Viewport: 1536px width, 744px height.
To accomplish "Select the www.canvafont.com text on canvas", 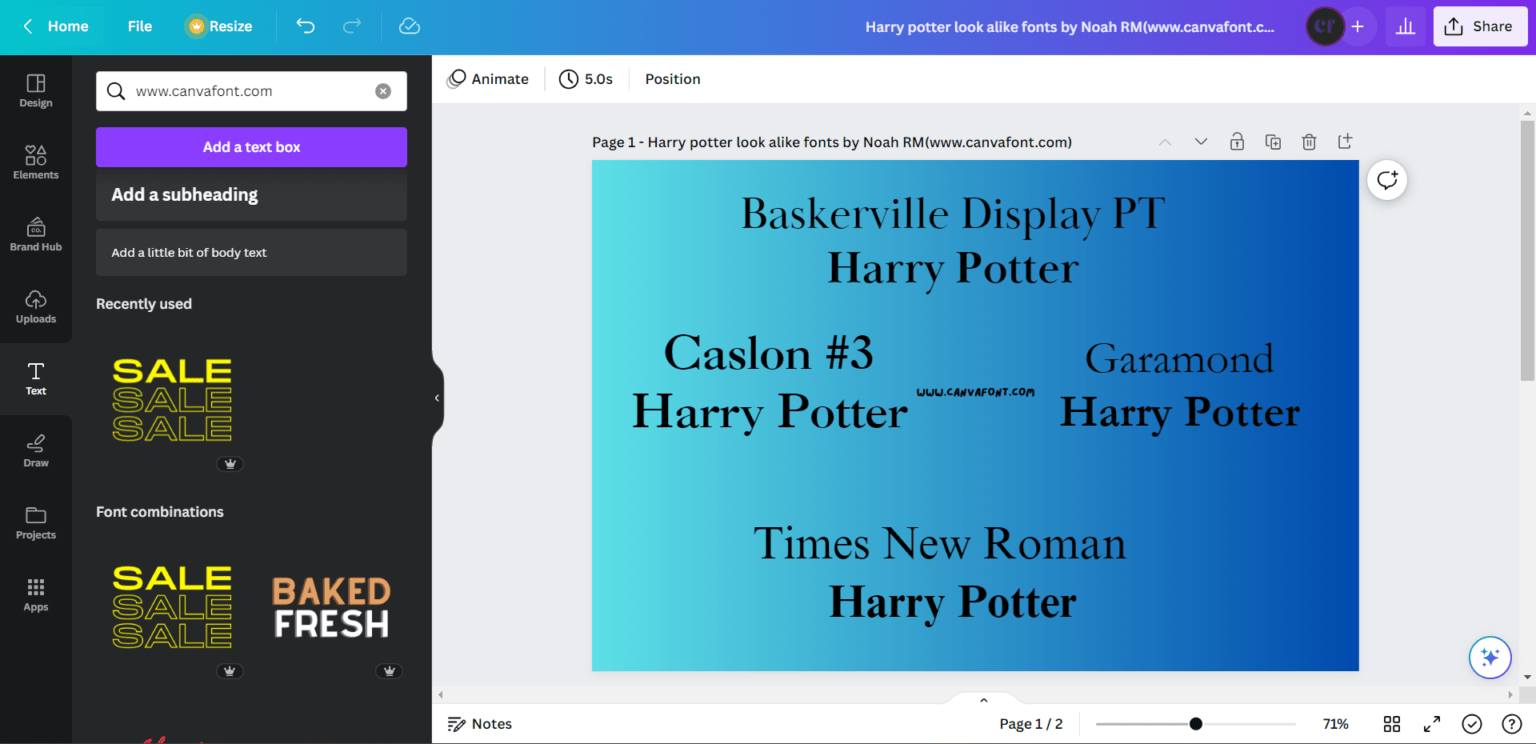I will [975, 393].
